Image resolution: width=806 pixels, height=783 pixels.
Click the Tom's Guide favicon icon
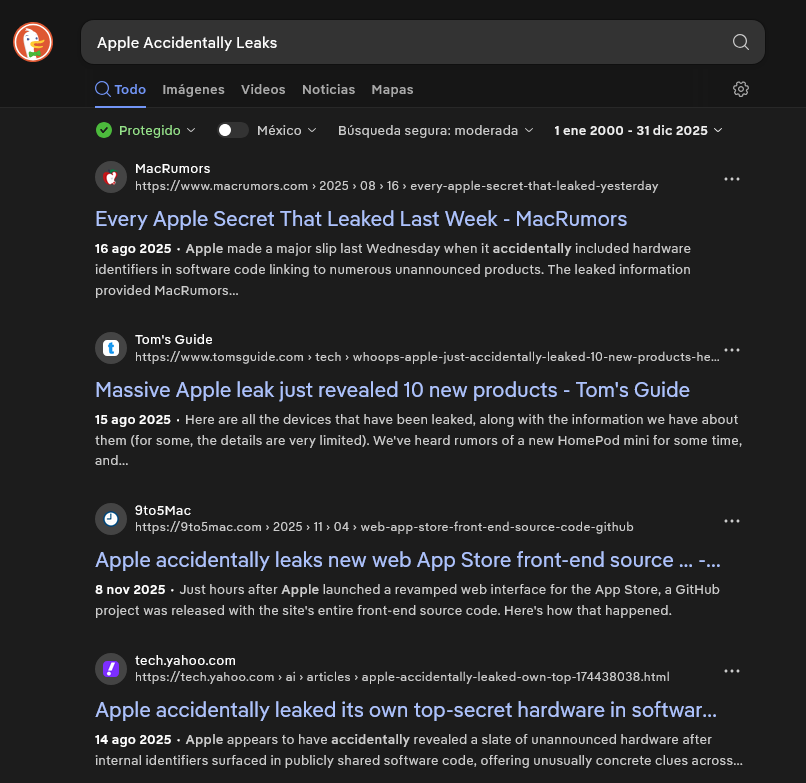pos(111,348)
